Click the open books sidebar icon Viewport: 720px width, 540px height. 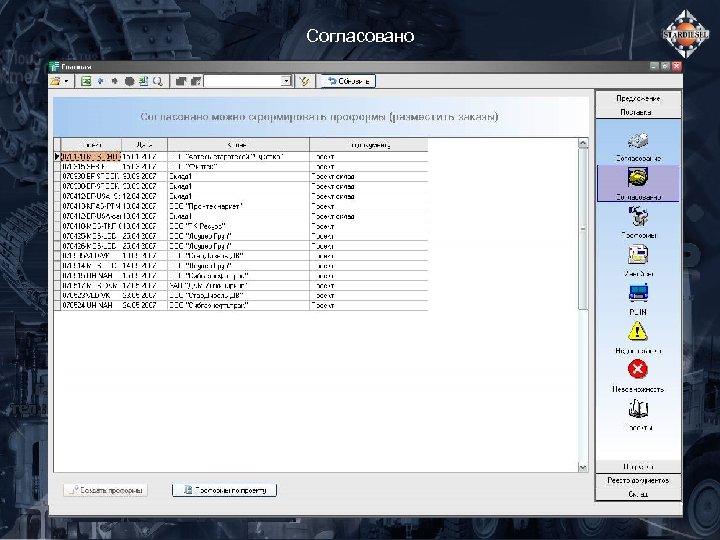[638, 408]
